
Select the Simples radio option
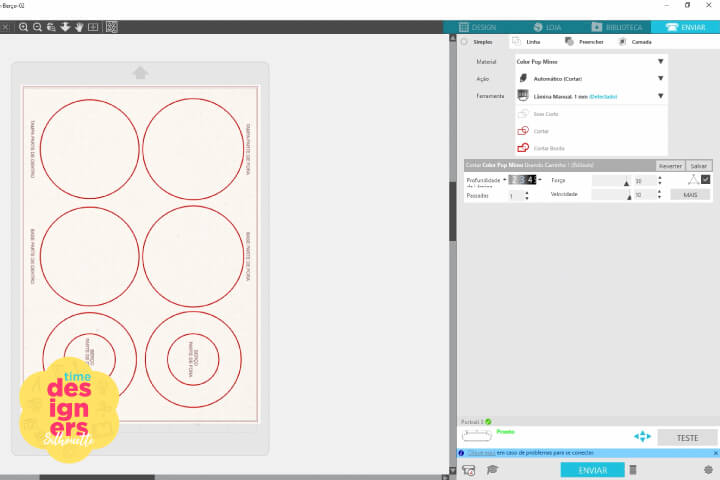coord(464,42)
